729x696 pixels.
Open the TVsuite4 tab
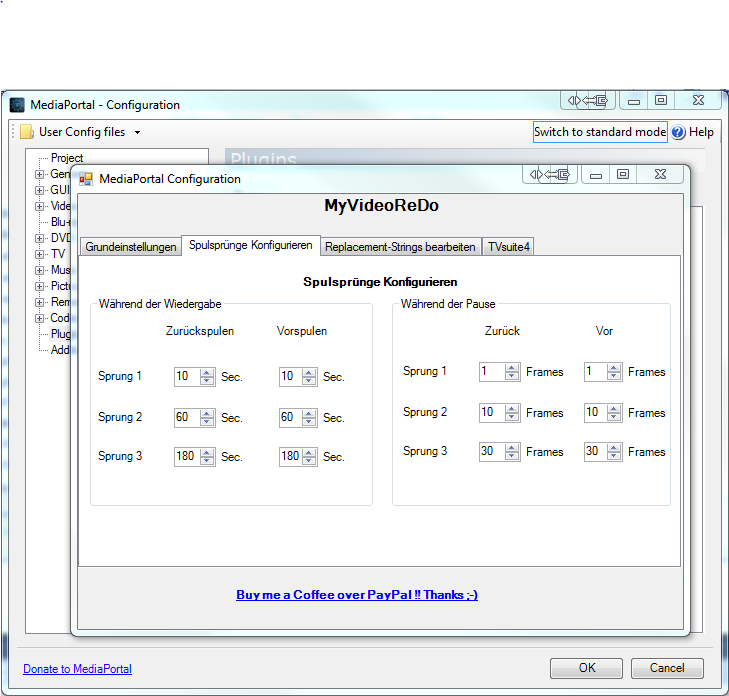click(x=509, y=246)
